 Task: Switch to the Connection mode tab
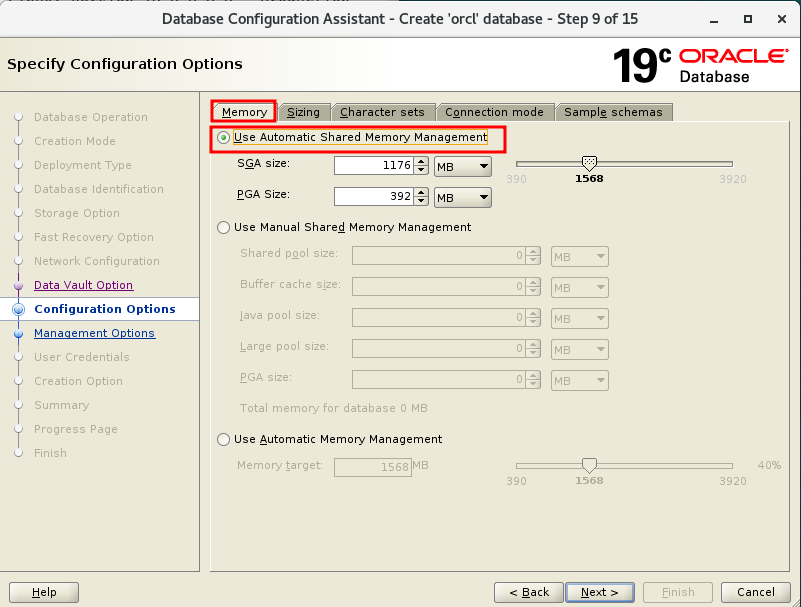pos(494,112)
